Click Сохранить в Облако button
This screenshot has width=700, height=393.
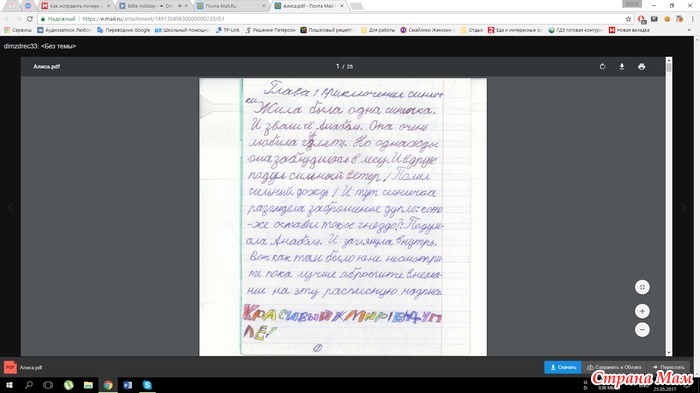click(x=614, y=367)
